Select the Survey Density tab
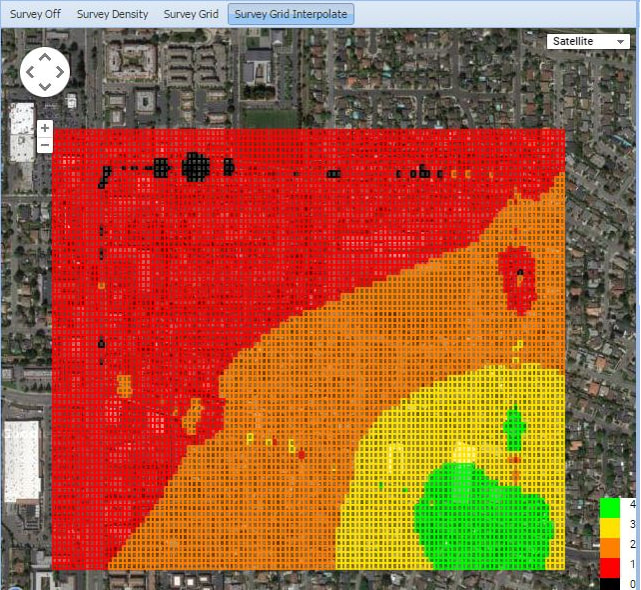This screenshot has height=590, width=641. coord(112,14)
